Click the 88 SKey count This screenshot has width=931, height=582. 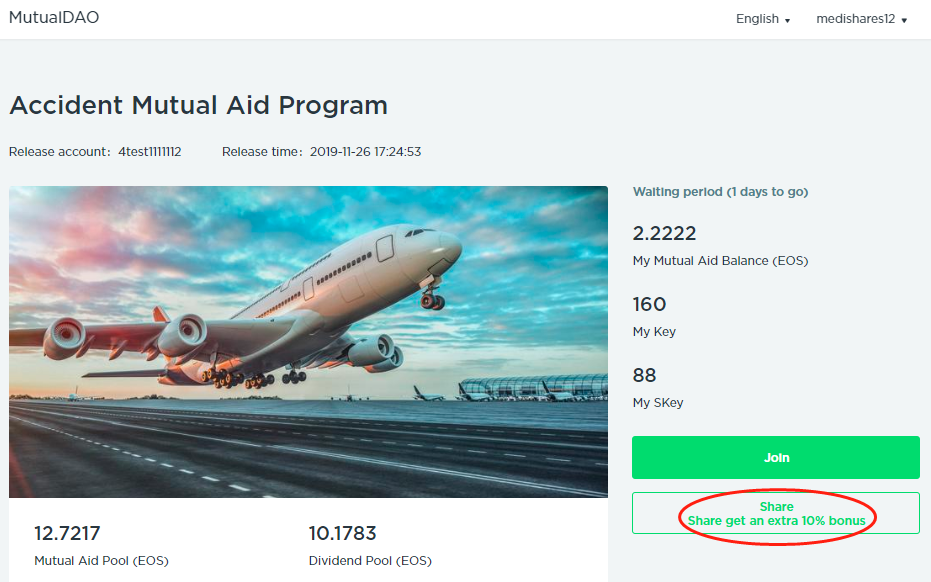(644, 375)
